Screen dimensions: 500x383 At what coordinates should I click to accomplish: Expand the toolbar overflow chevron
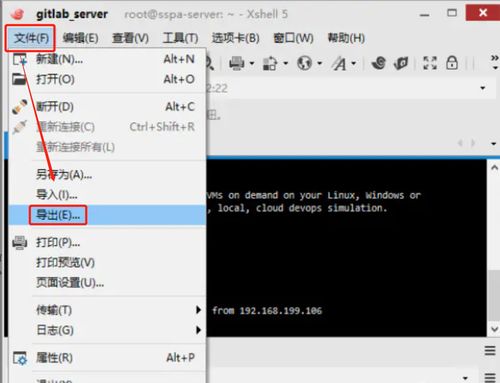495,62
